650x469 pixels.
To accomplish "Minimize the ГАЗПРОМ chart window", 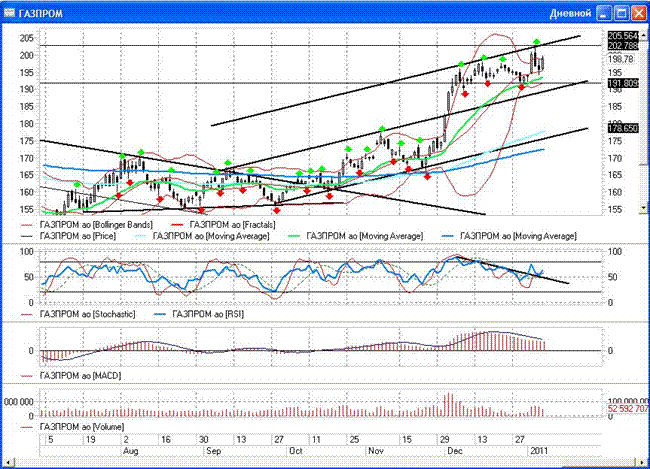I will (604, 13).
